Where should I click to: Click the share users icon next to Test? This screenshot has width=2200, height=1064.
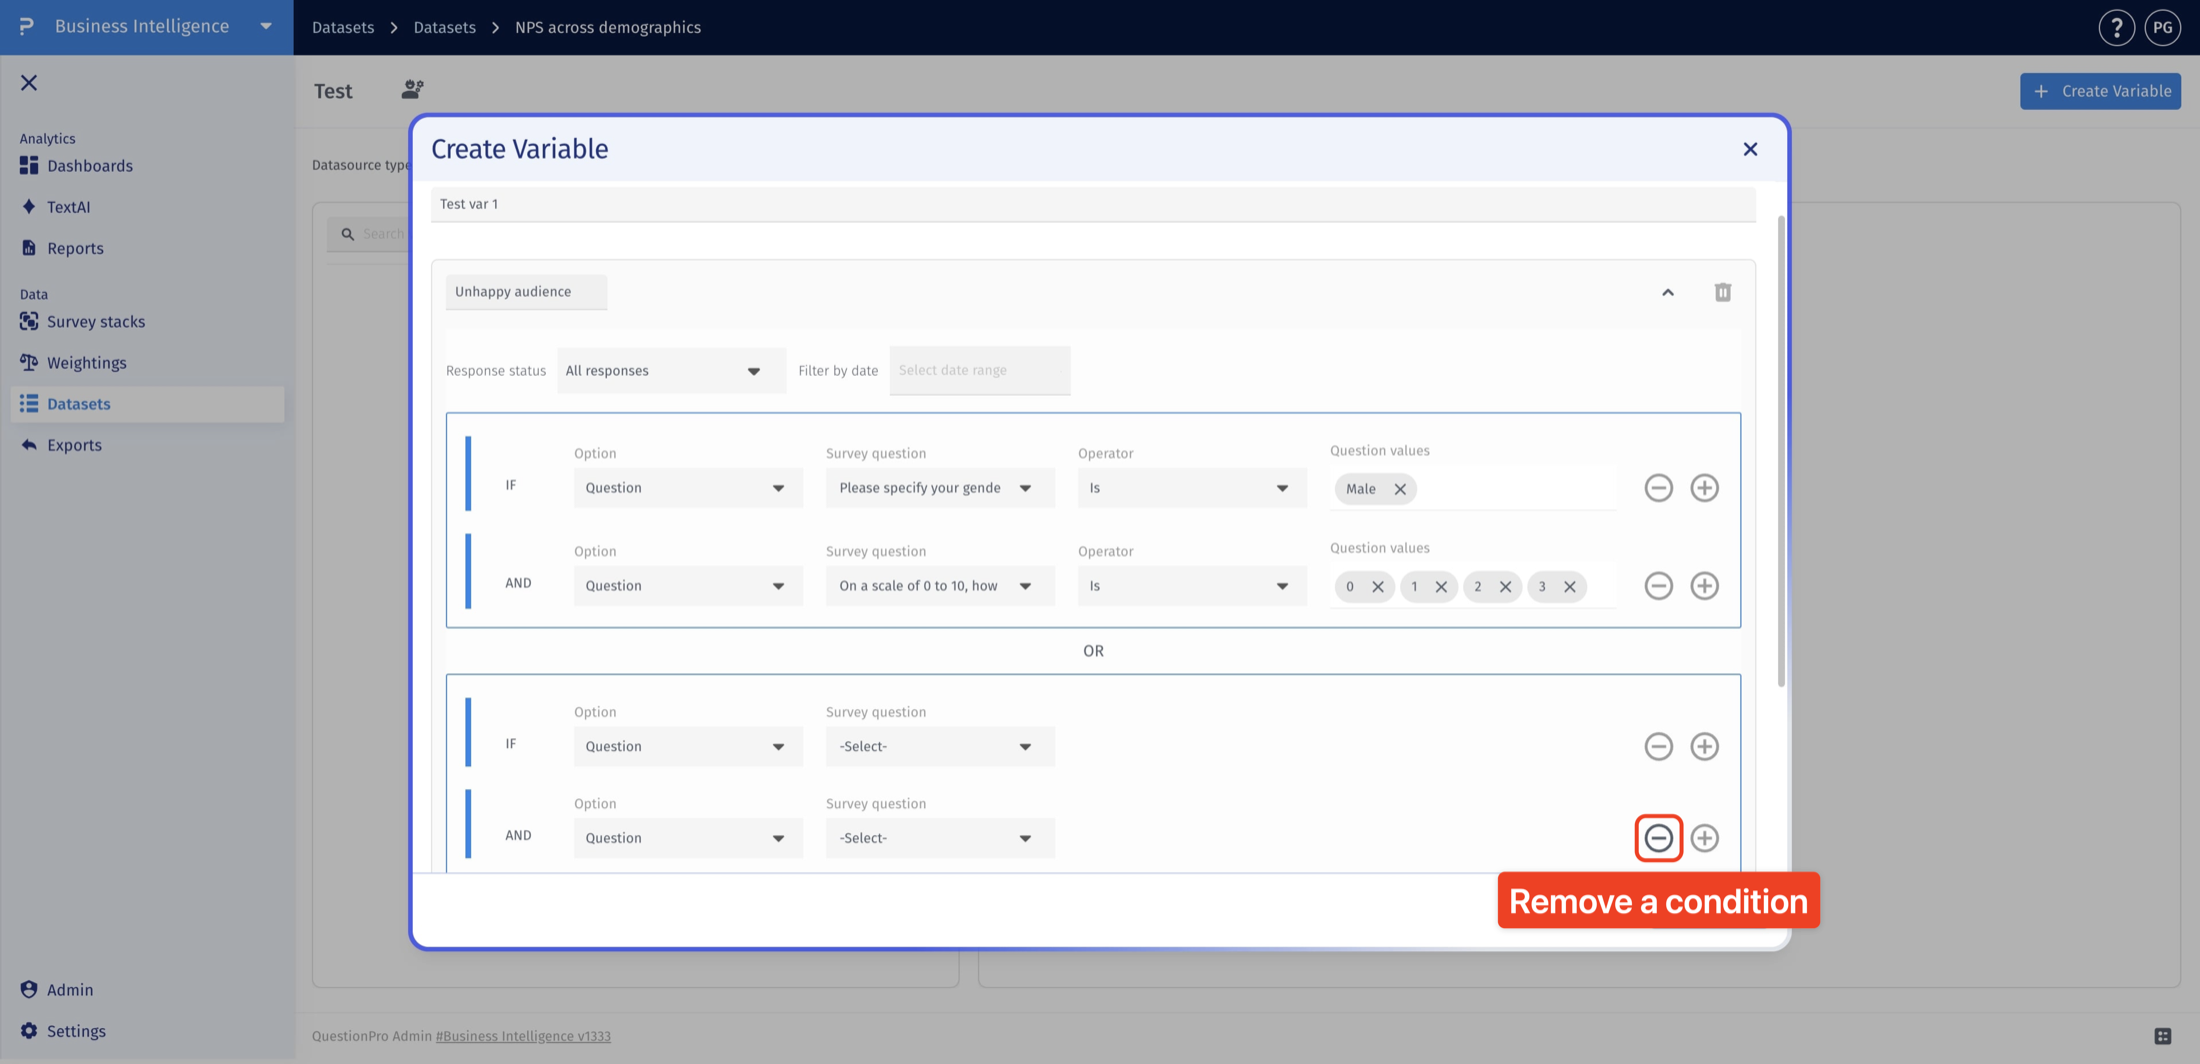point(412,90)
